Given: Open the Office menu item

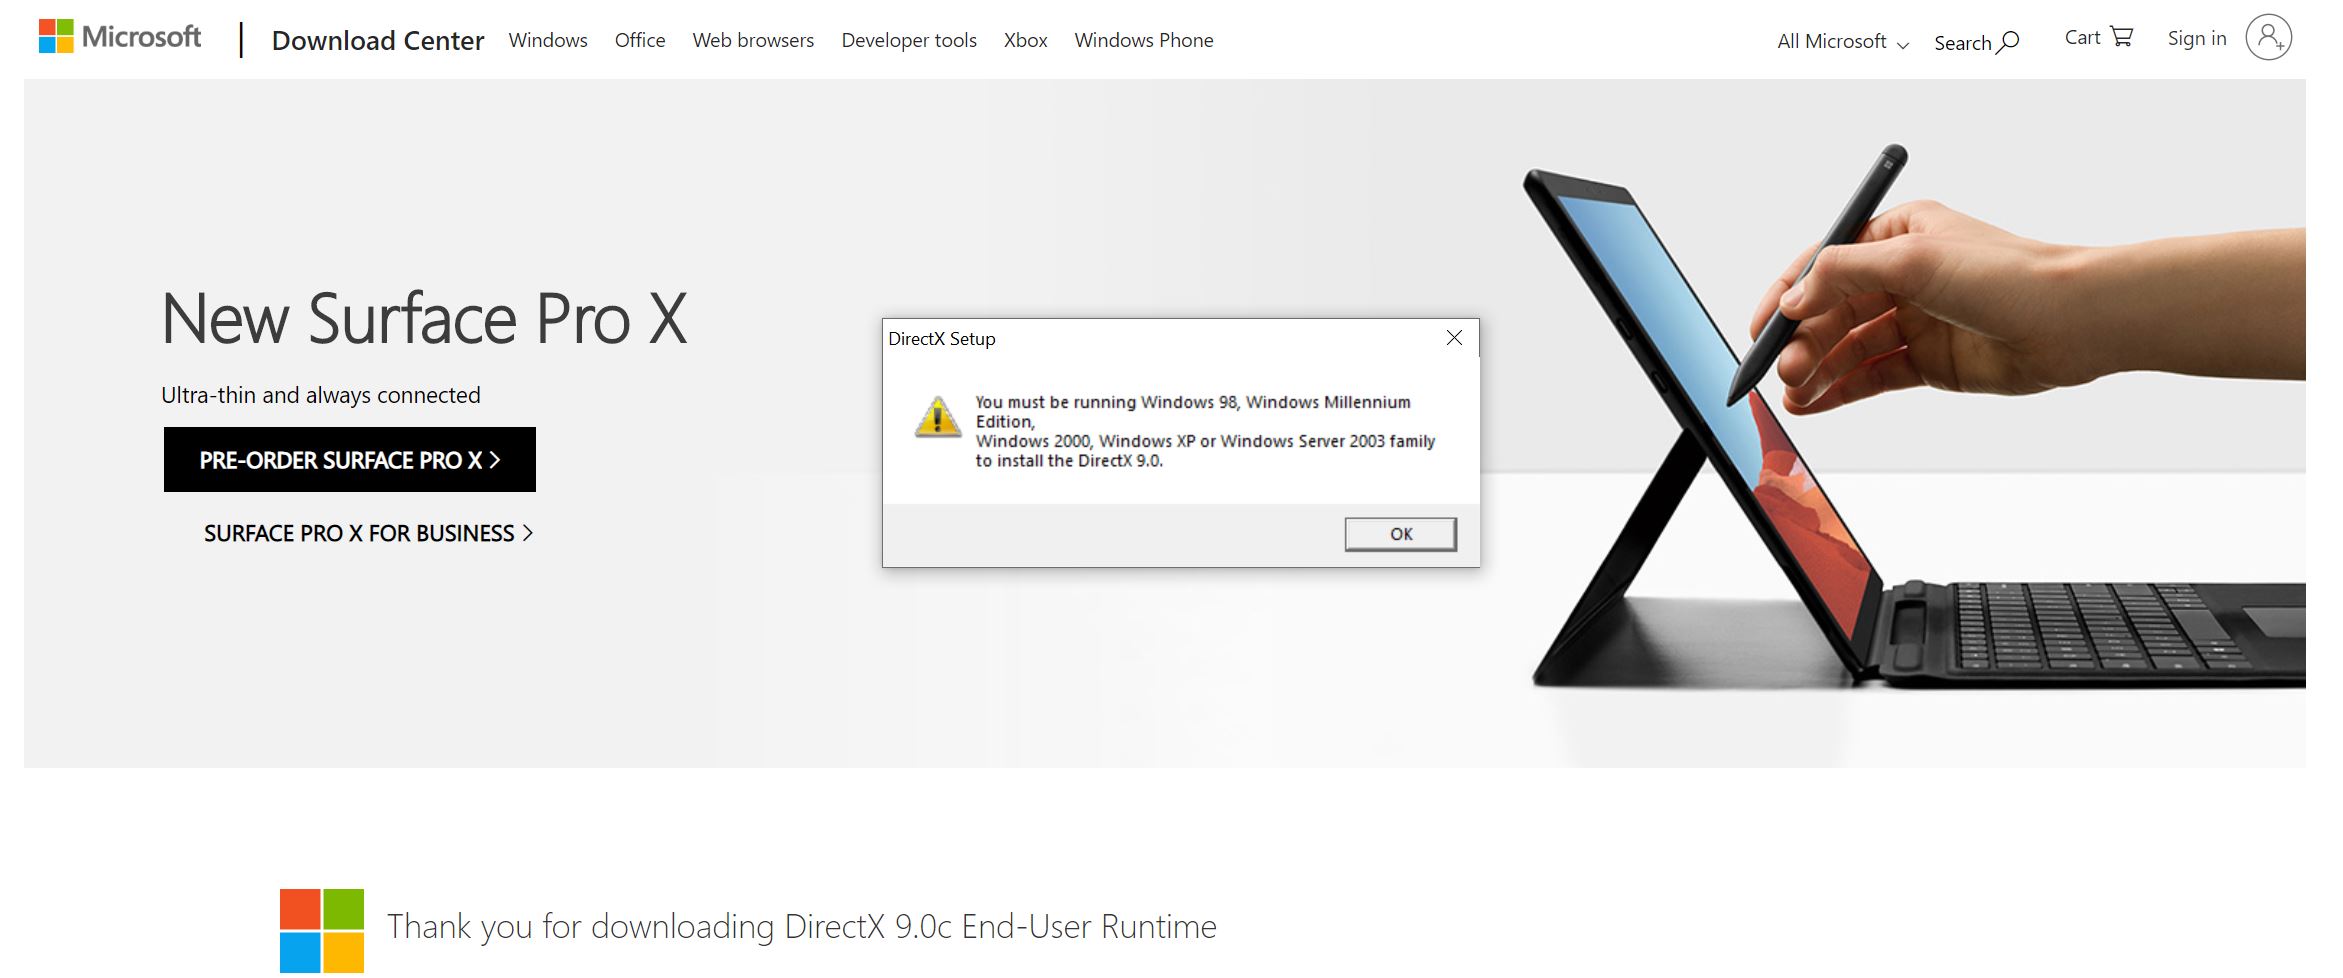Looking at the screenshot, I should pos(639,40).
